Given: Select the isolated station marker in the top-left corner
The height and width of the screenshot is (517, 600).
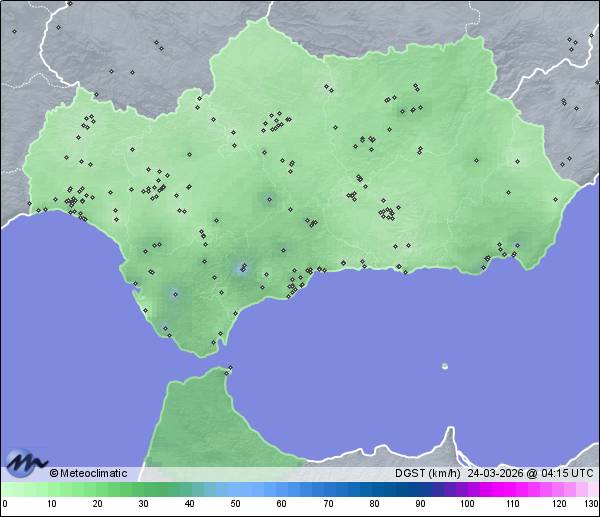Looking at the screenshot, I should 14,31.
